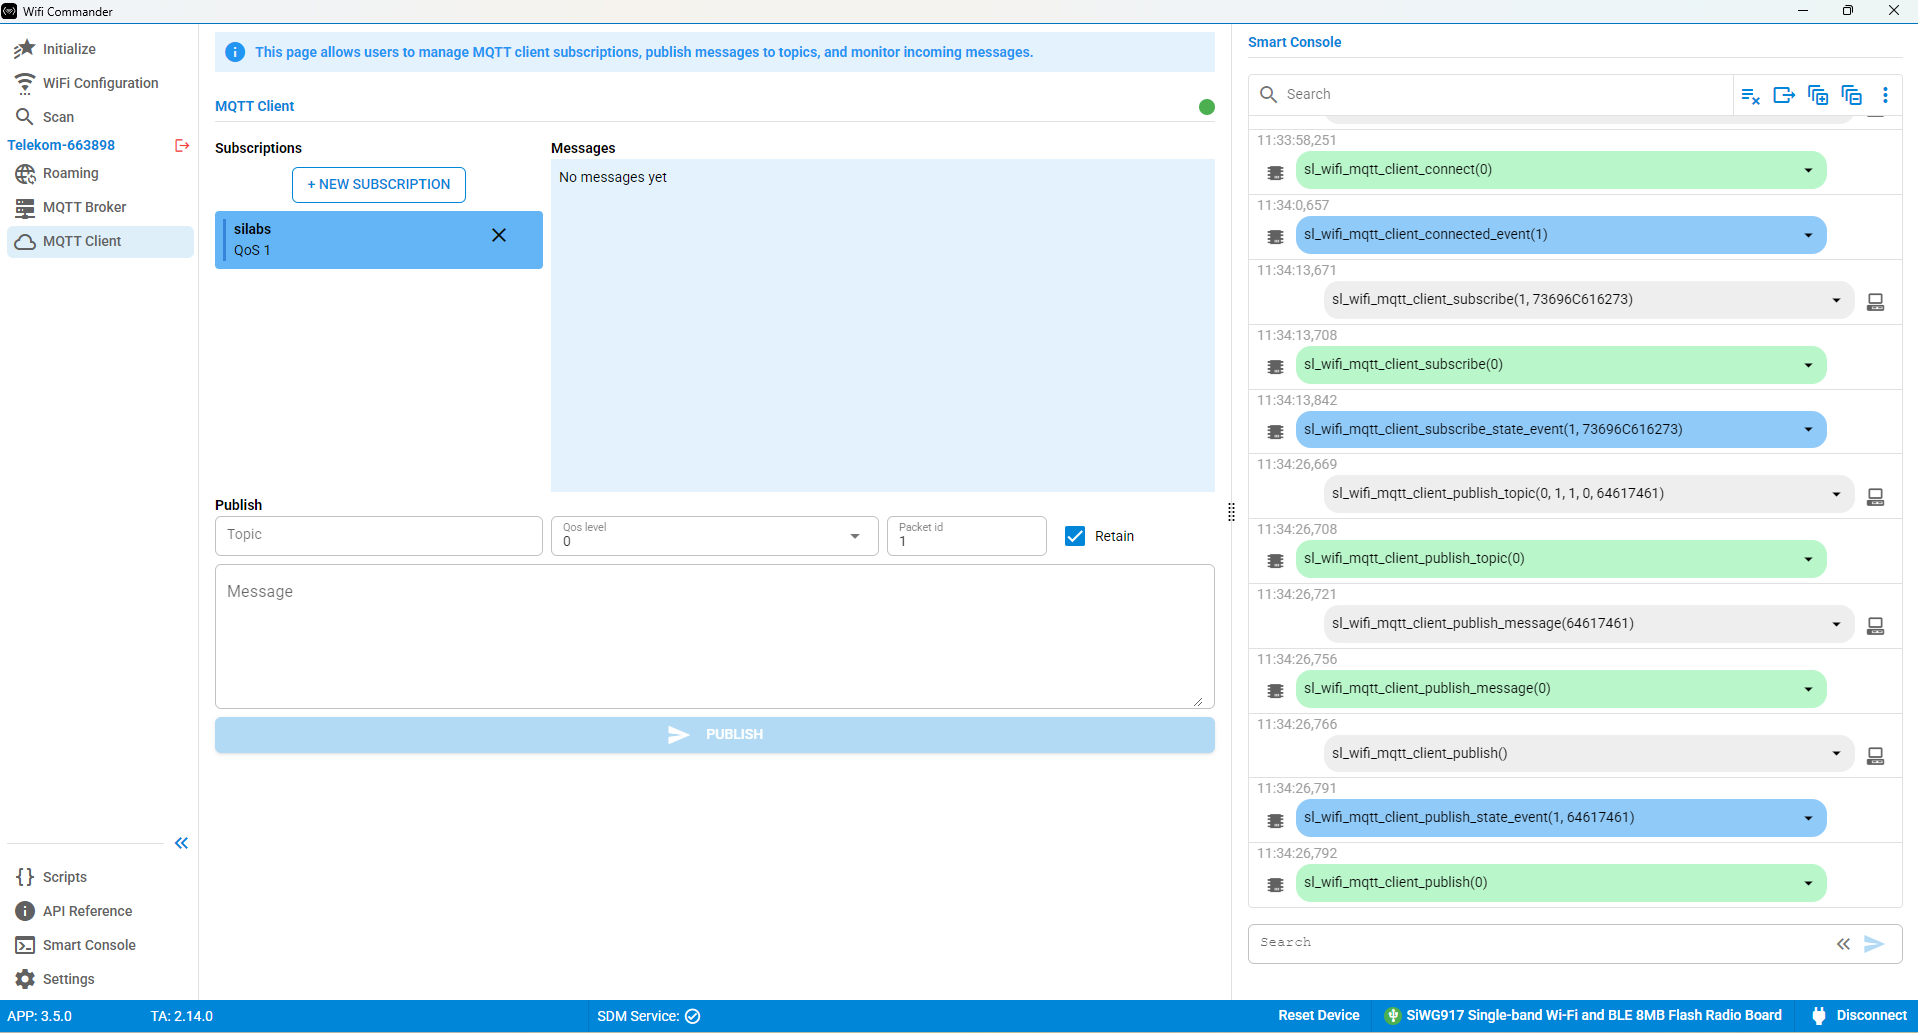The image size is (1918, 1033).
Task: Click chip icon beside sl_wifi_mqtt_client_connect(0)
Action: pyautogui.click(x=1275, y=173)
